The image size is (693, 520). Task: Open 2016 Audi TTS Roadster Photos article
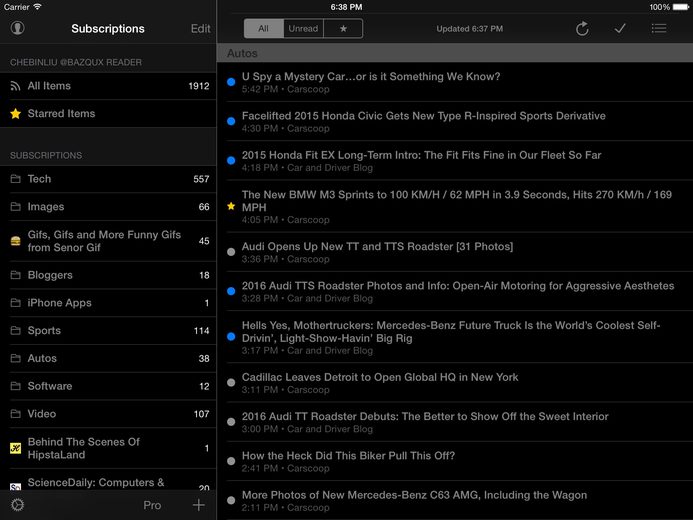455,291
